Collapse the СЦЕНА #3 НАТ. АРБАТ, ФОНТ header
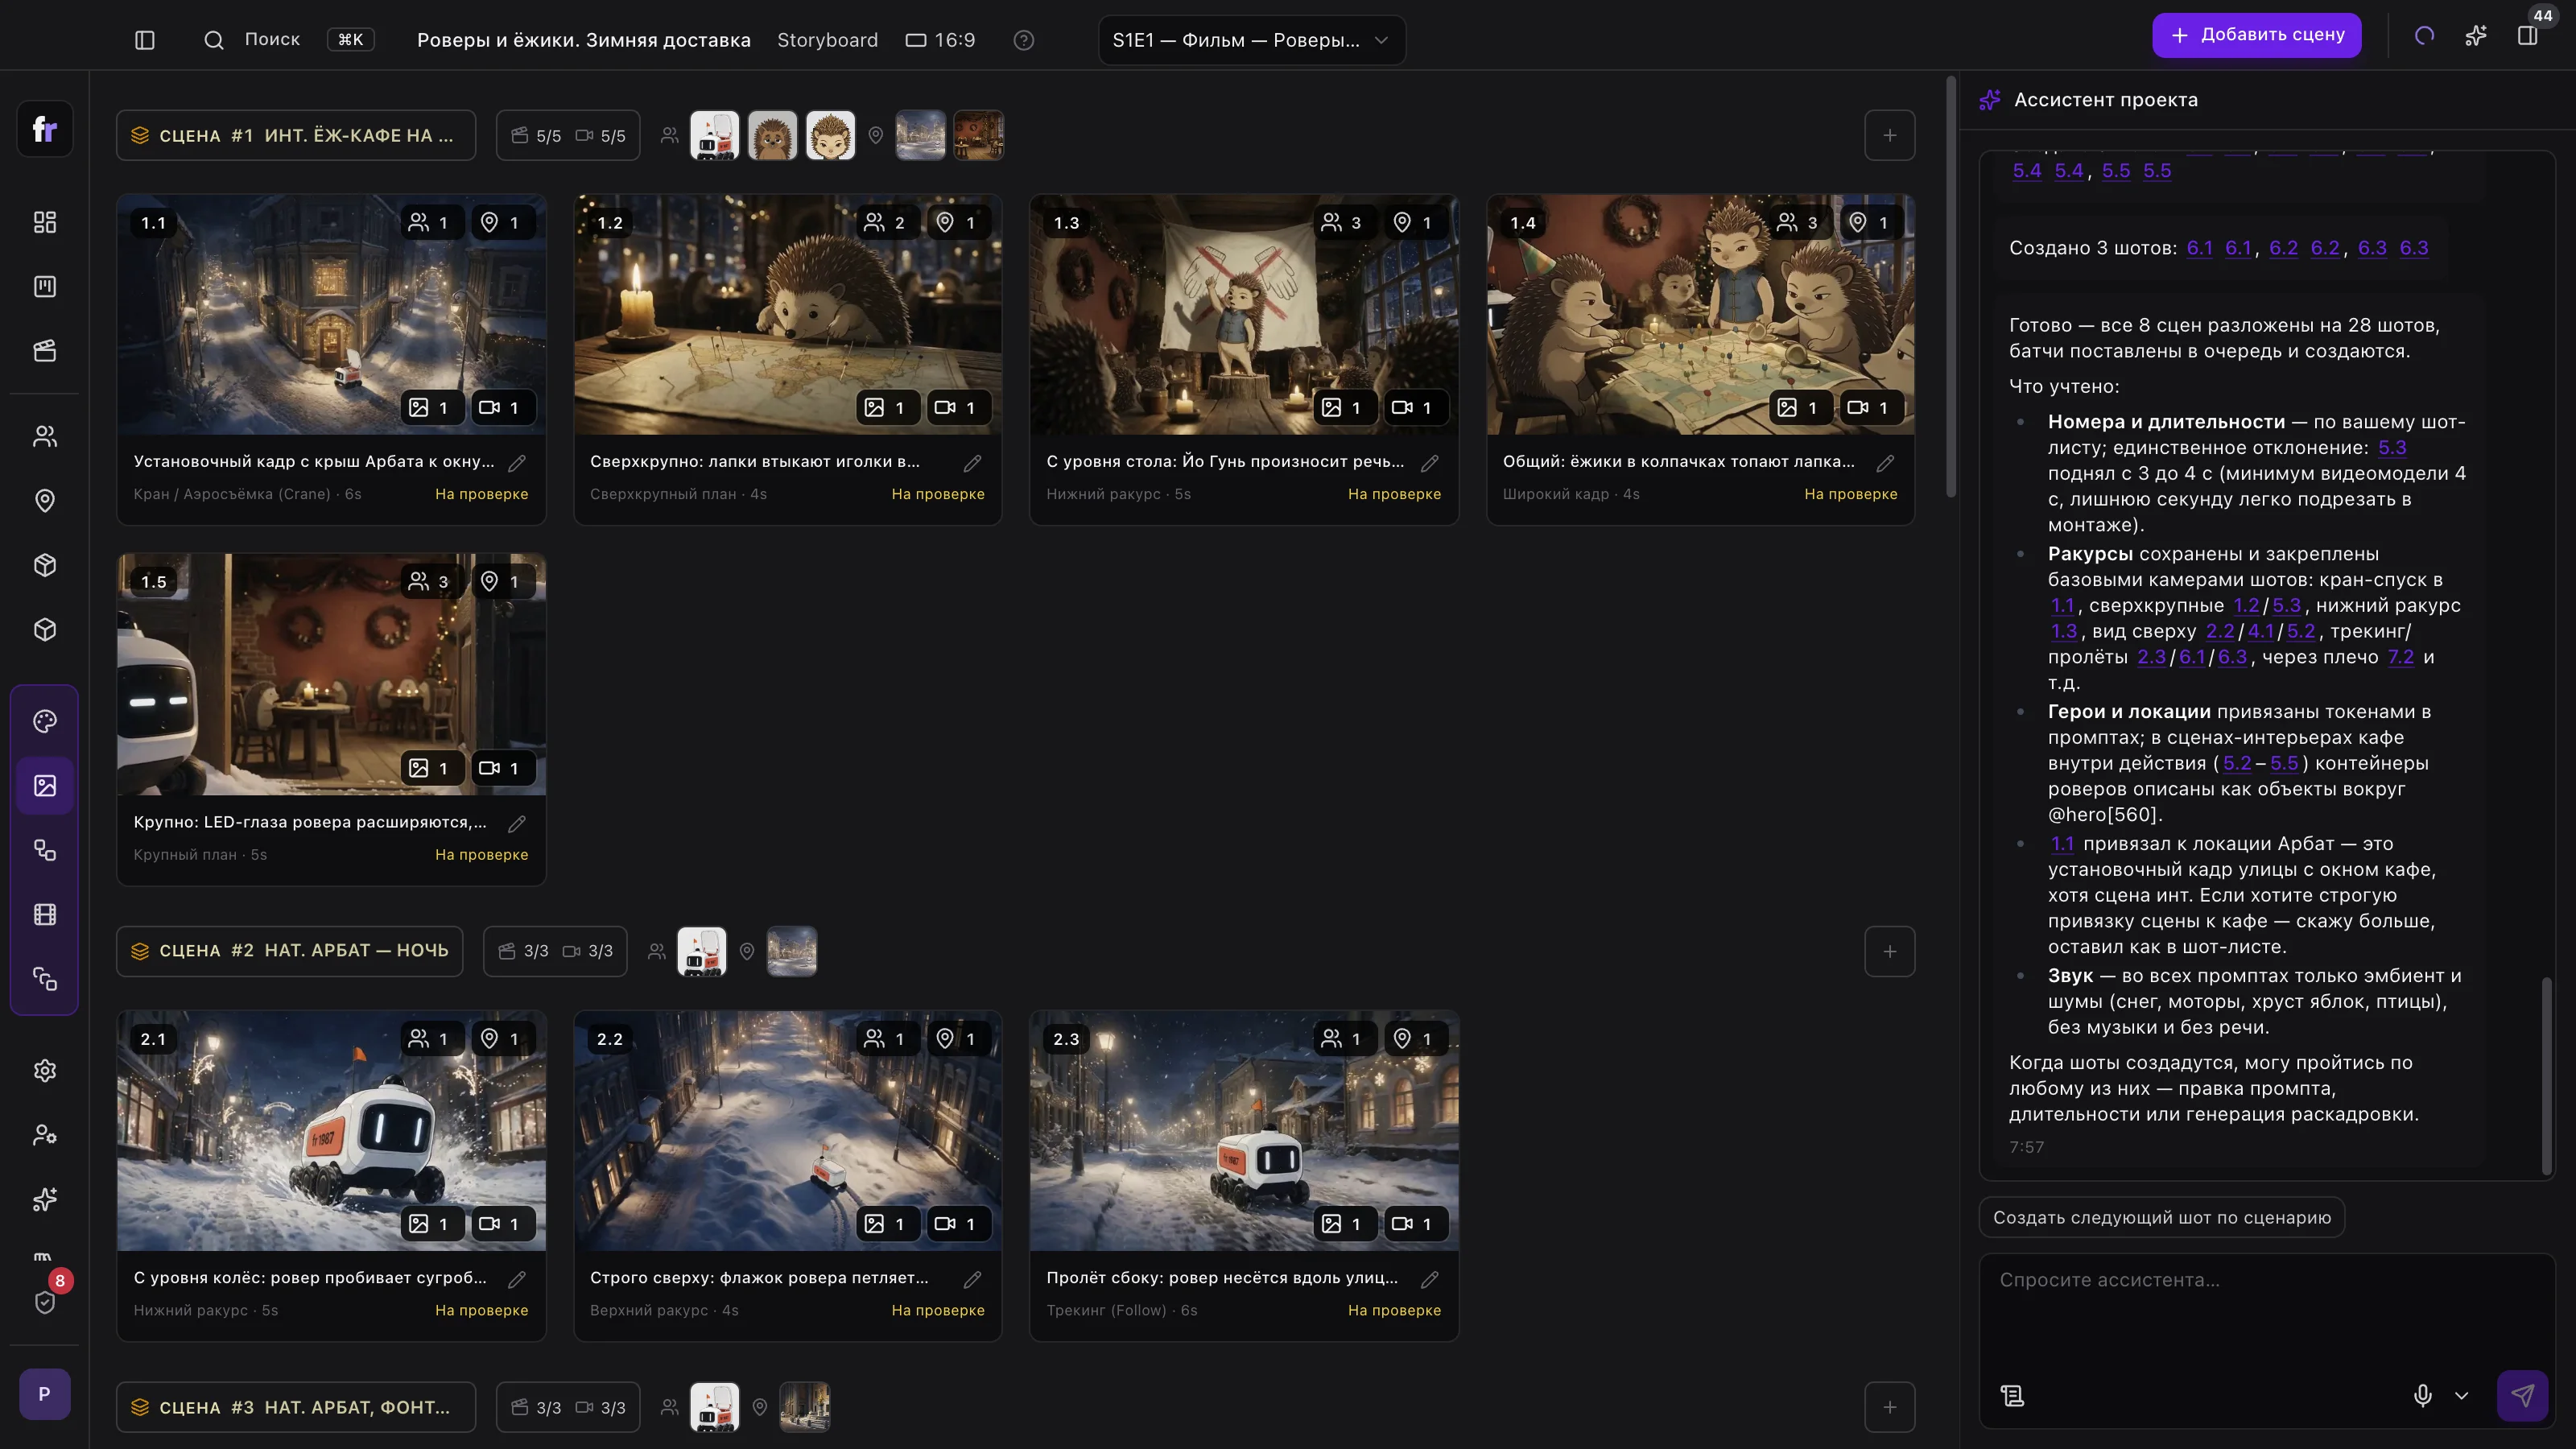The height and width of the screenshot is (1449, 2576). 296,1407
